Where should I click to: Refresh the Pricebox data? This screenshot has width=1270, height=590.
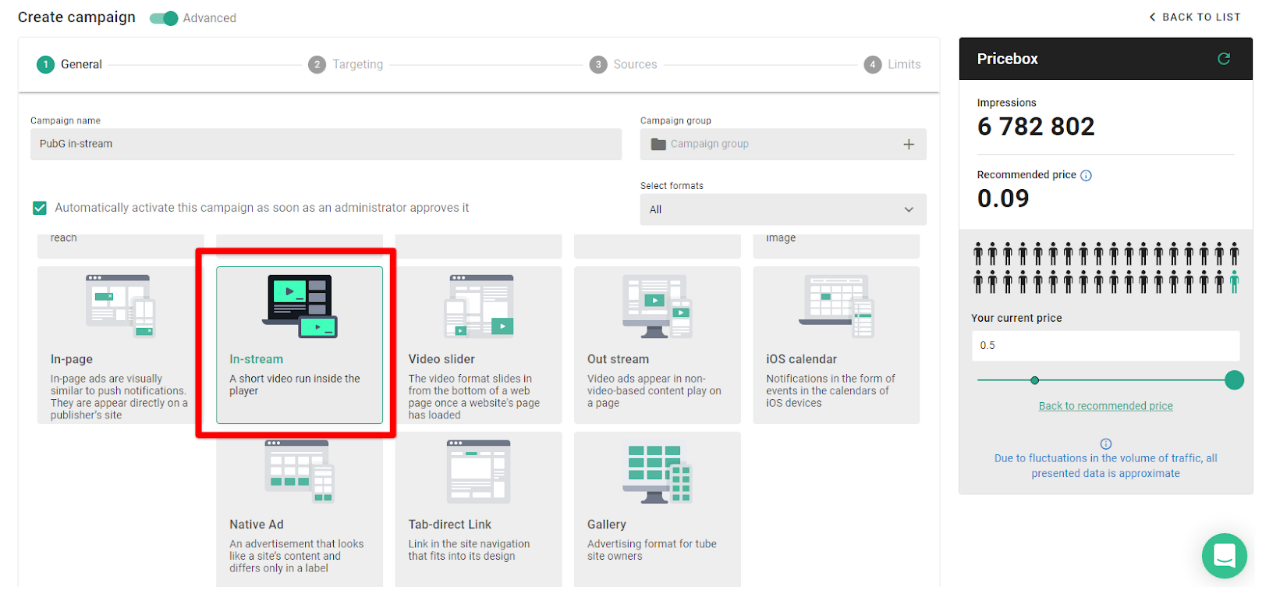(1223, 58)
